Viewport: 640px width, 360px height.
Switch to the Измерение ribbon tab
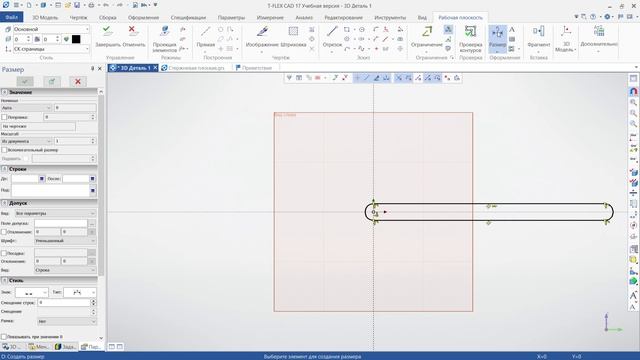(x=270, y=18)
